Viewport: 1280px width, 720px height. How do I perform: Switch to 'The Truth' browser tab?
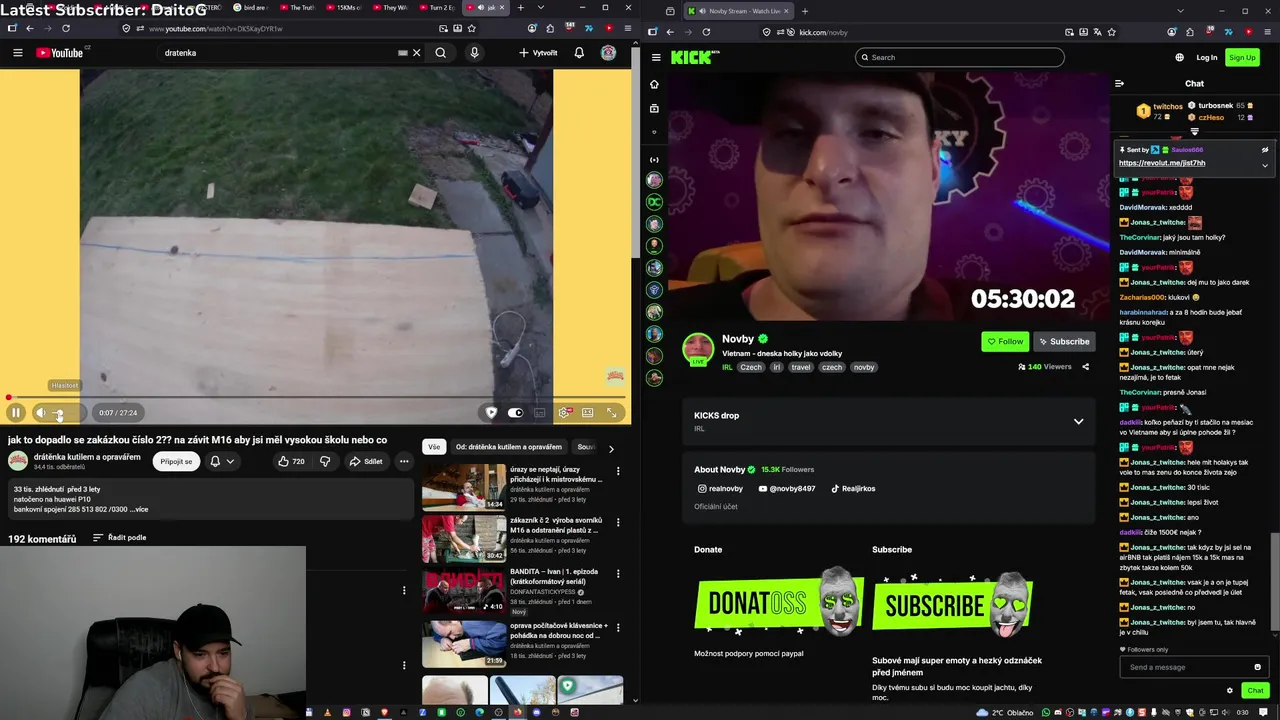coord(300,7)
